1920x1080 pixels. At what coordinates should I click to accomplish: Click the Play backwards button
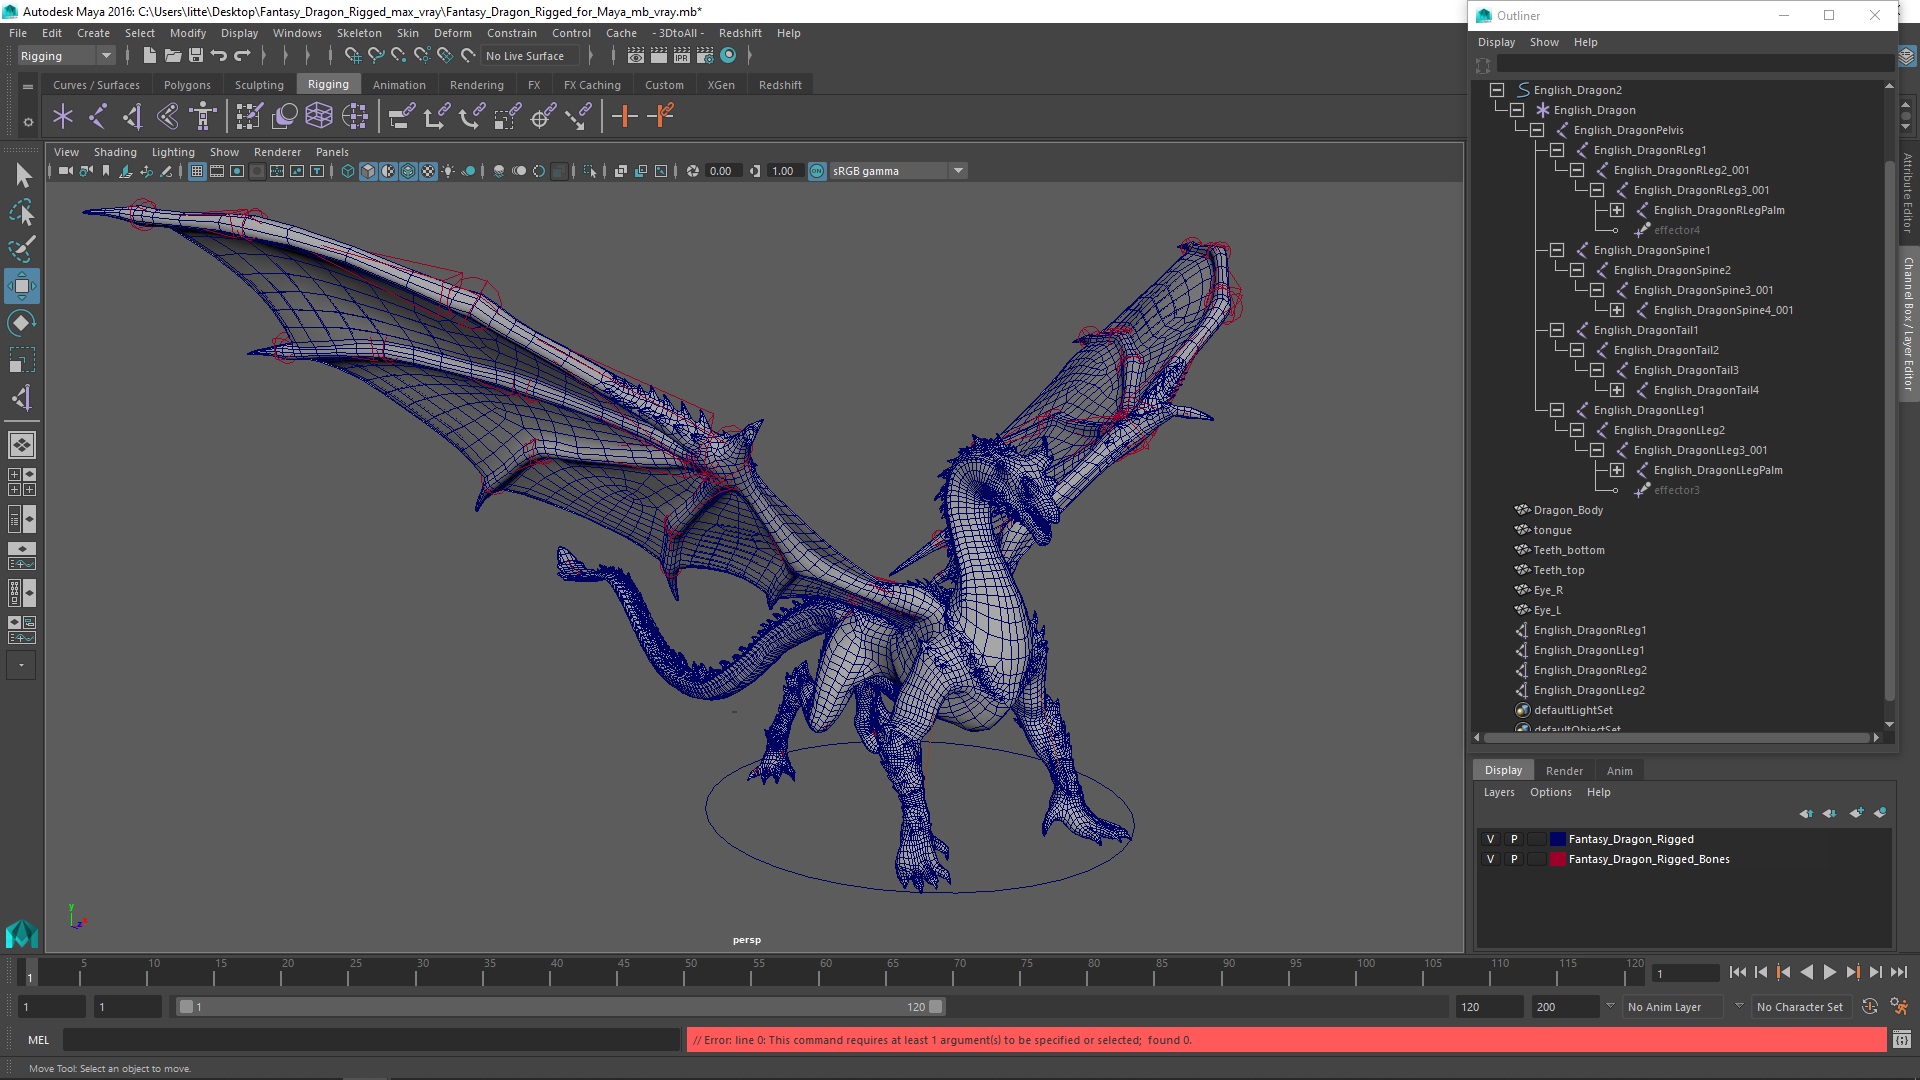(1806, 972)
